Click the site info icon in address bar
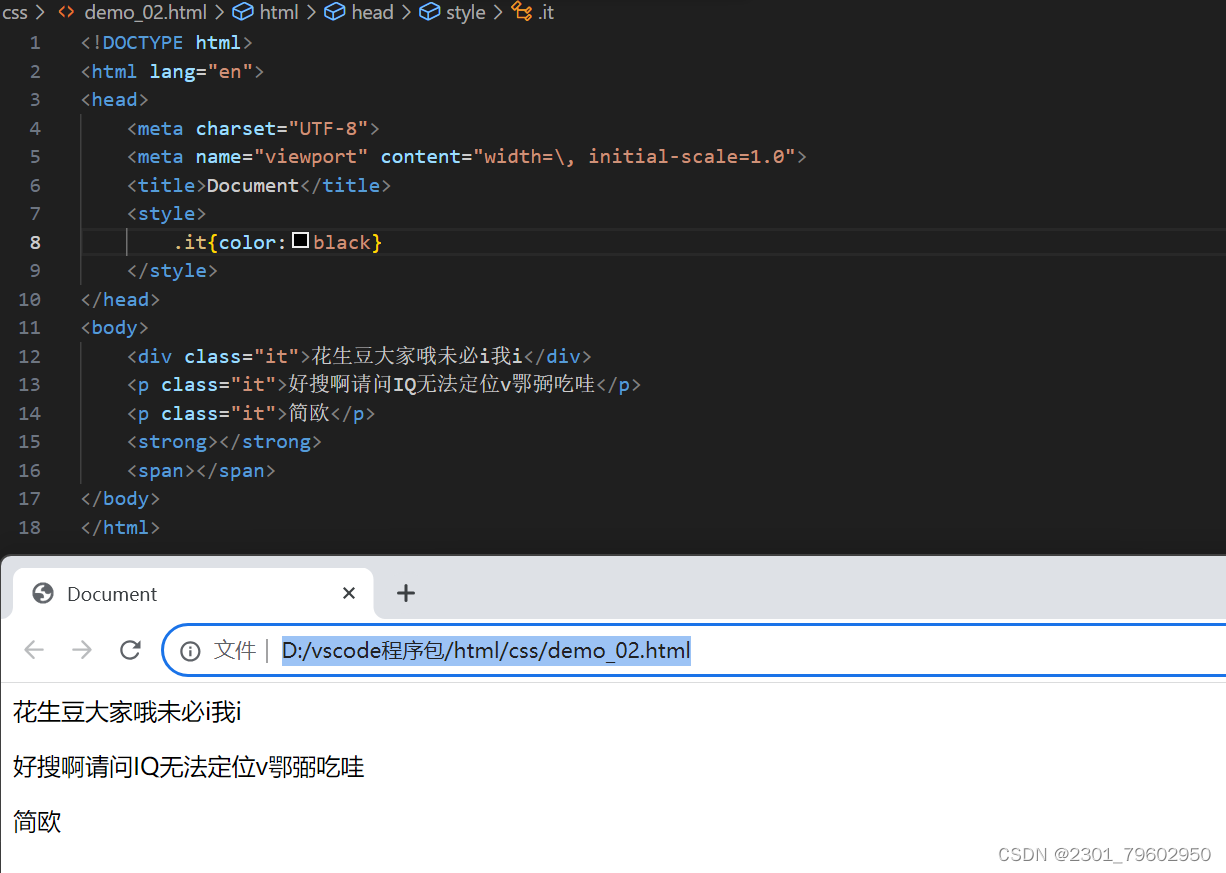 coord(190,651)
